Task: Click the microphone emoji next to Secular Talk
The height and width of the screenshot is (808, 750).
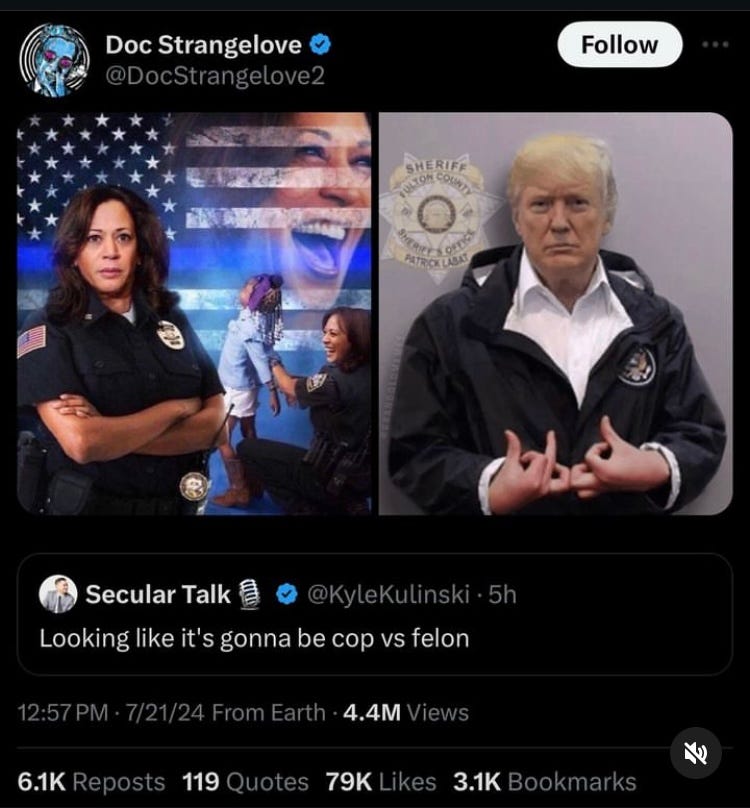Action: [x=249, y=594]
